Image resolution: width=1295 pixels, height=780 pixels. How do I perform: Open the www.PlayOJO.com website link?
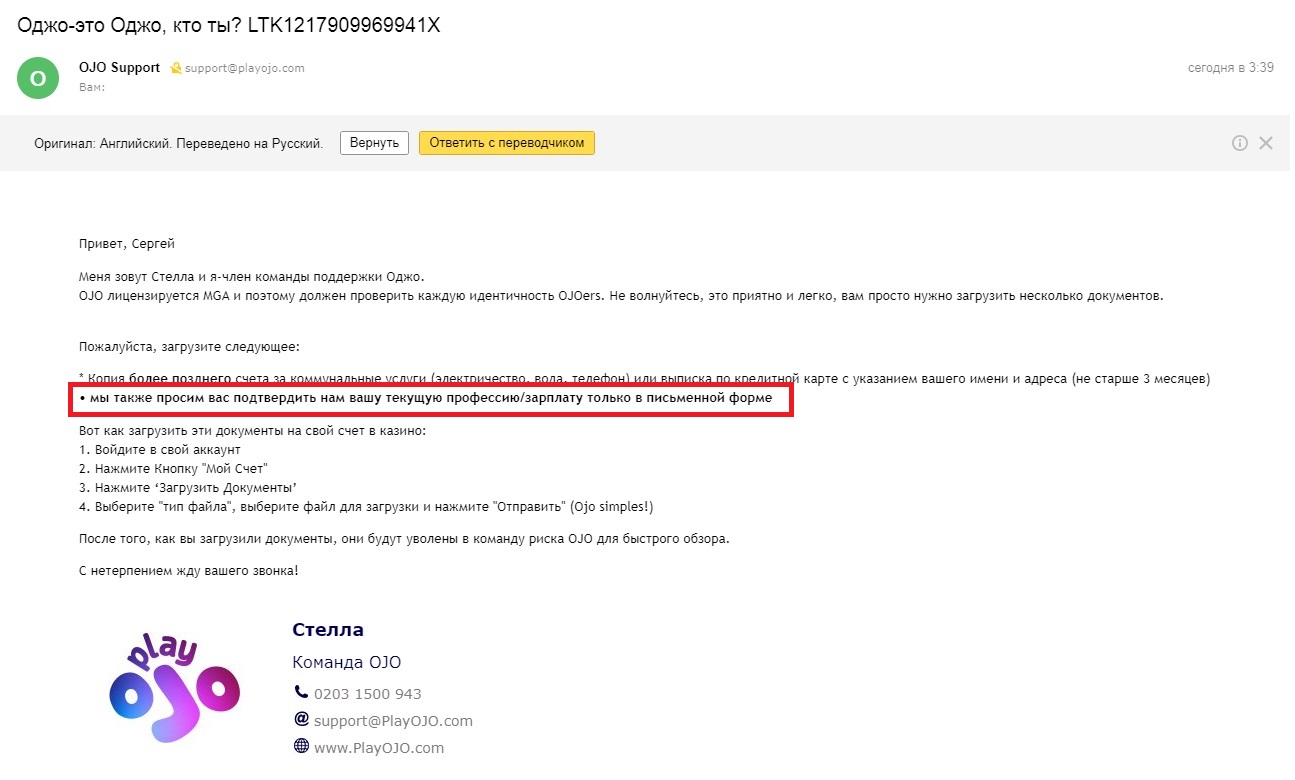pos(379,747)
